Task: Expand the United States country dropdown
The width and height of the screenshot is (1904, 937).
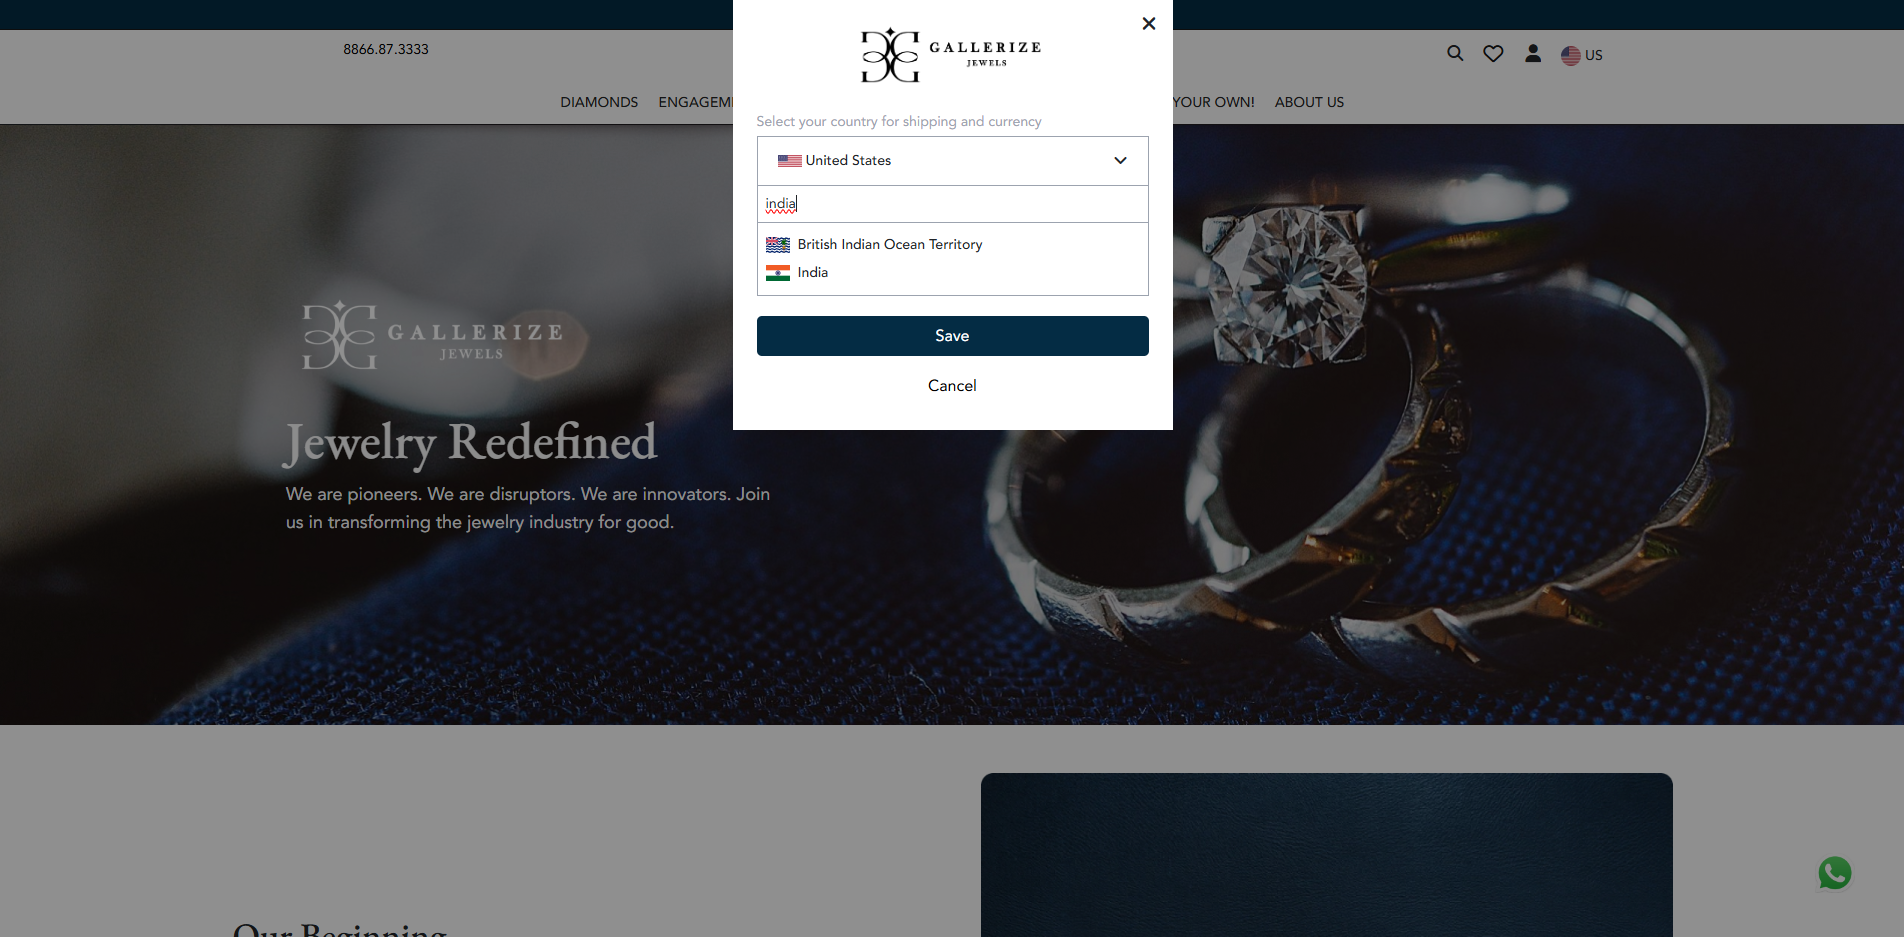Action: coord(952,161)
